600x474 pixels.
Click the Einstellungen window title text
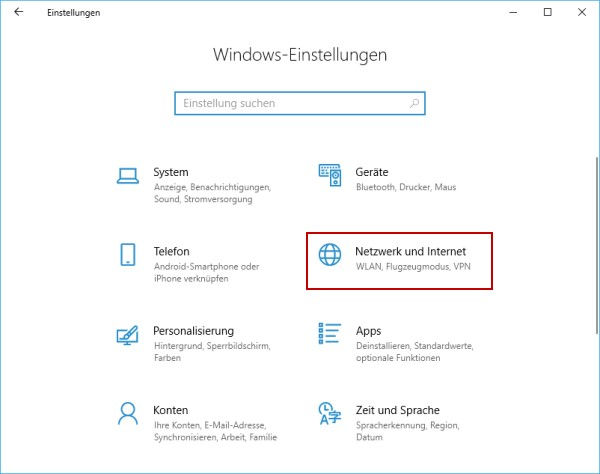73,13
